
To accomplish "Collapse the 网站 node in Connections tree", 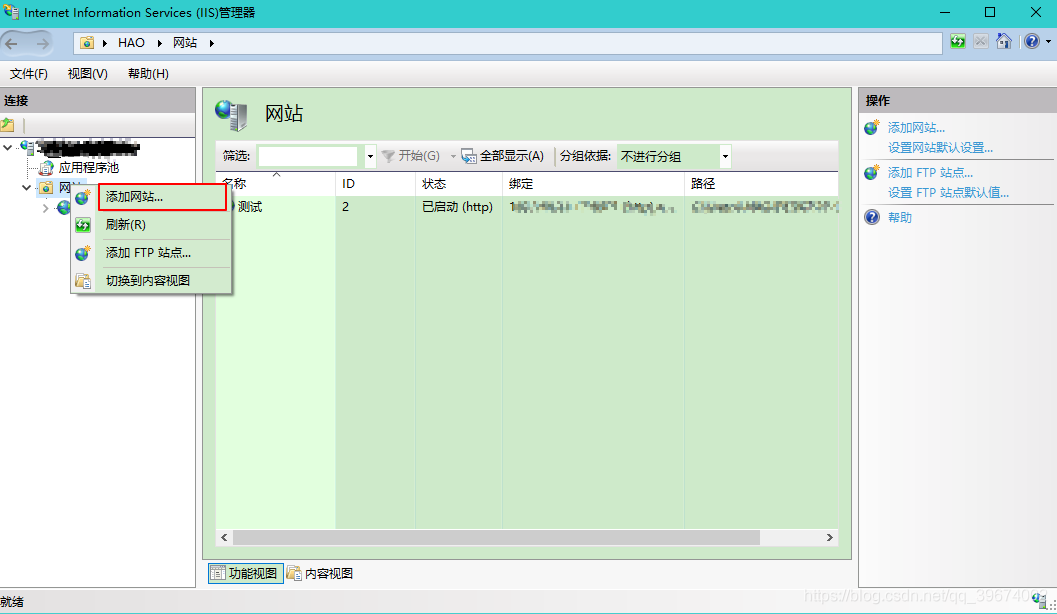I will (x=26, y=187).
